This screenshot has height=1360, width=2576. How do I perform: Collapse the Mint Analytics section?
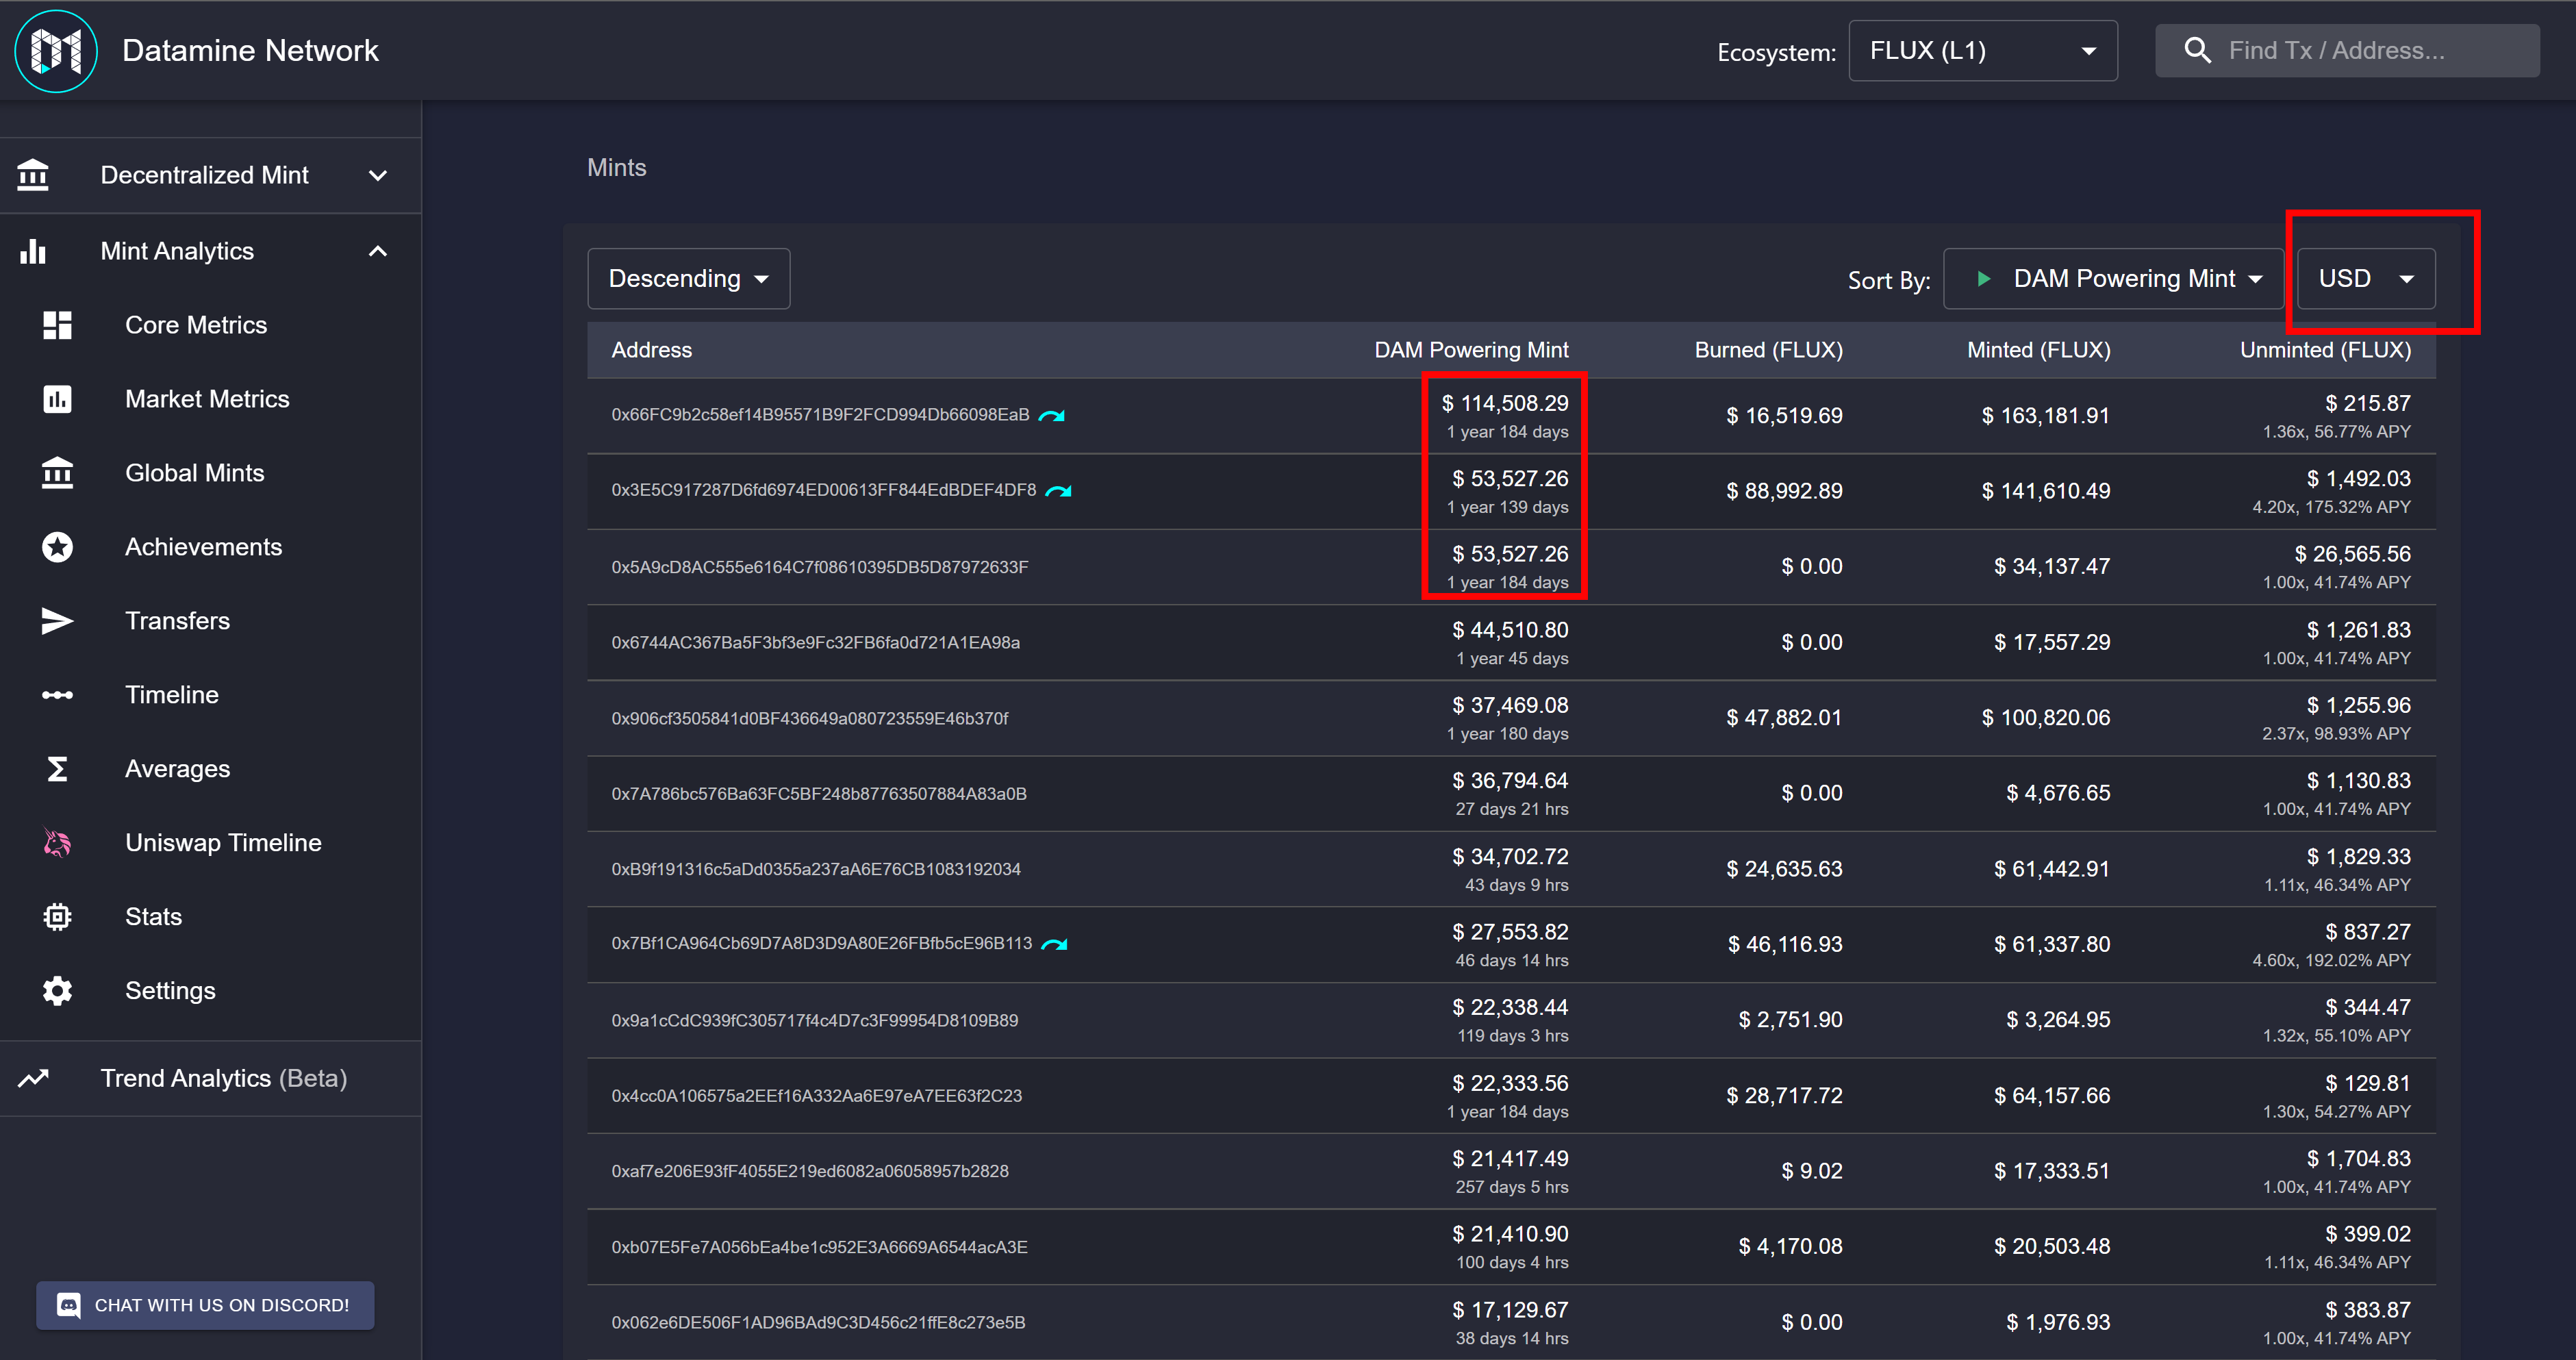pos(210,251)
